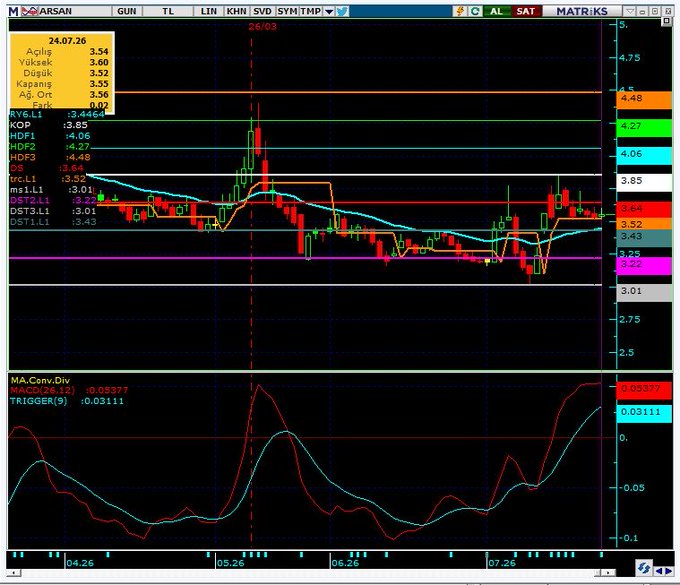Screen dimensions: 680x585
Task: Click the orange 3.52 price level label
Action: point(644,224)
